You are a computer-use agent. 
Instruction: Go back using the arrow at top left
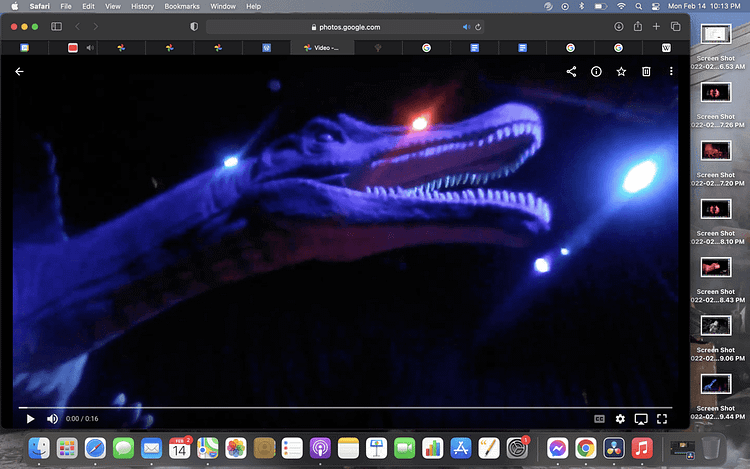click(19, 72)
